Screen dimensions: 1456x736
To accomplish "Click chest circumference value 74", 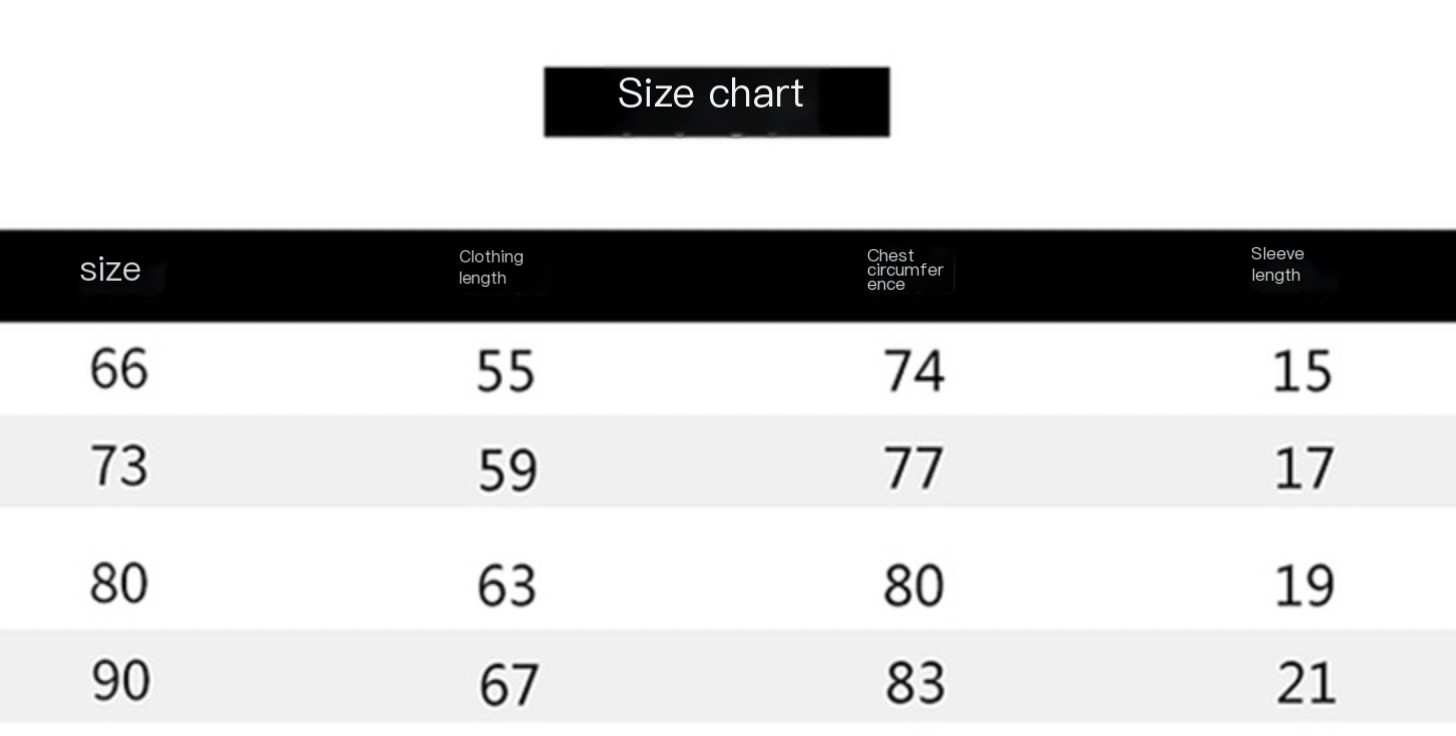I will coord(914,372).
